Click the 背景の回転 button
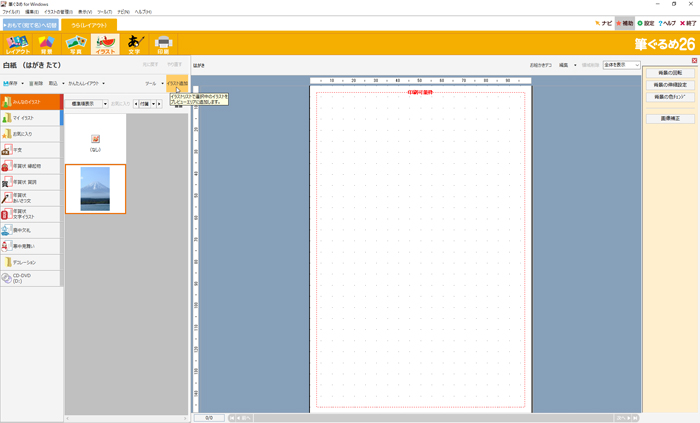700x423 pixels. pyautogui.click(x=670, y=73)
